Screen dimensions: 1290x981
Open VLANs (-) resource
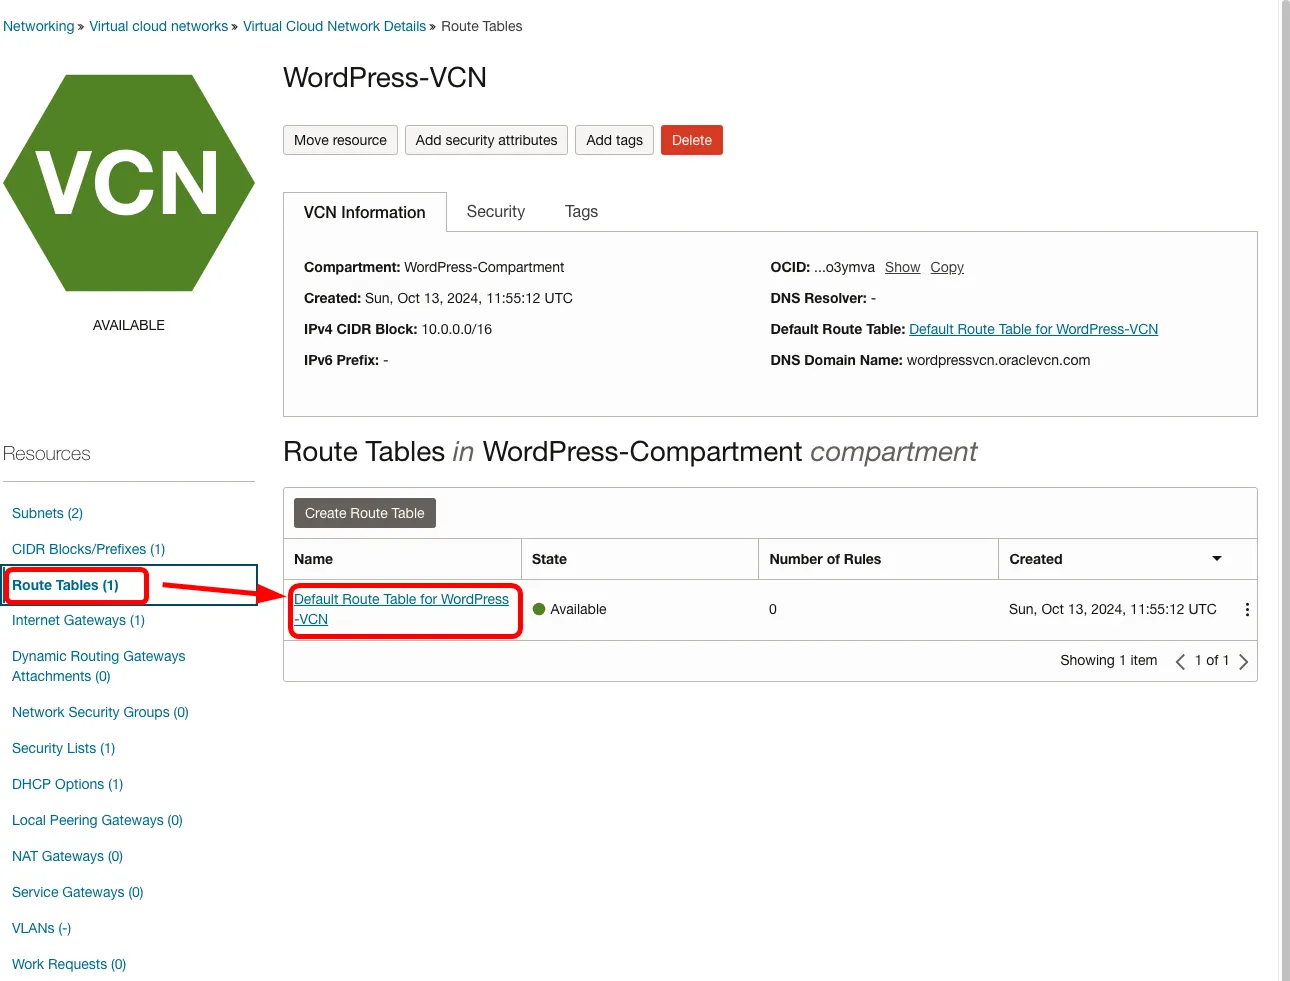pos(41,928)
